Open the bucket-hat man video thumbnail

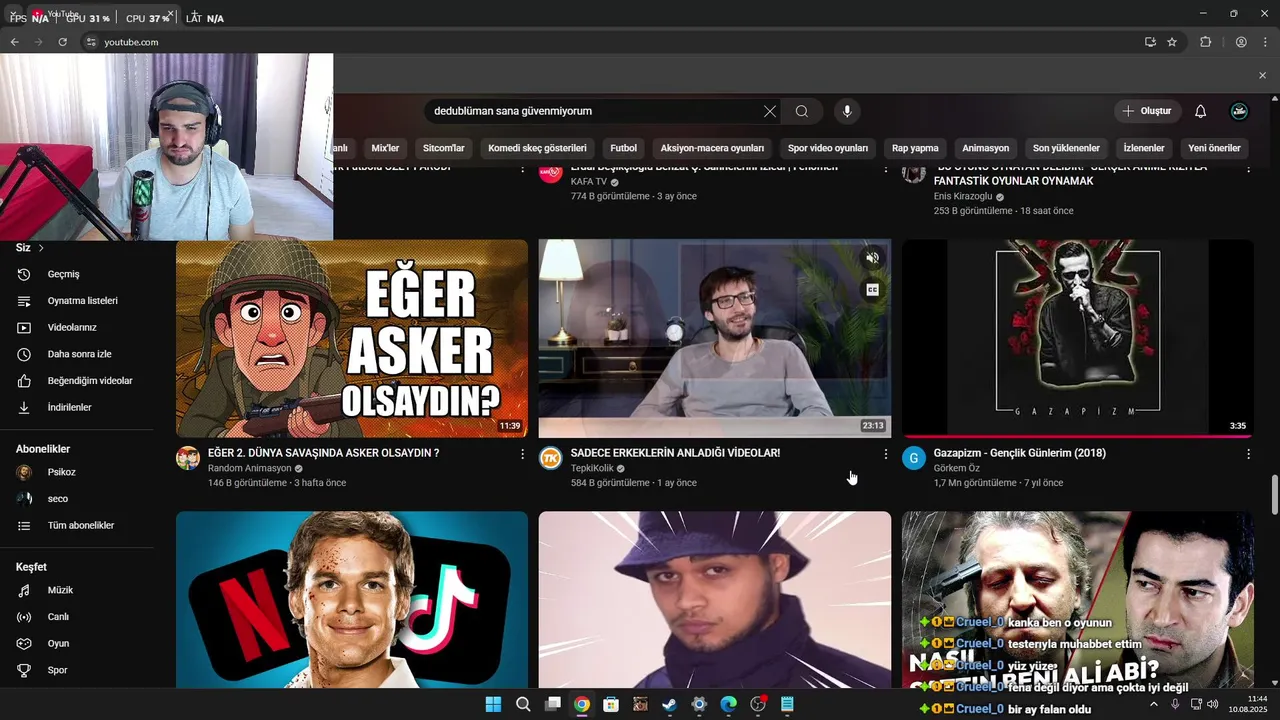(714, 600)
